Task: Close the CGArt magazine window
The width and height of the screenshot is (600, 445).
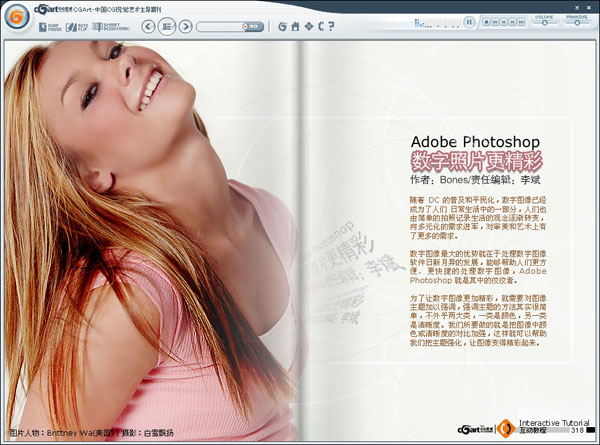Action: pos(589,8)
